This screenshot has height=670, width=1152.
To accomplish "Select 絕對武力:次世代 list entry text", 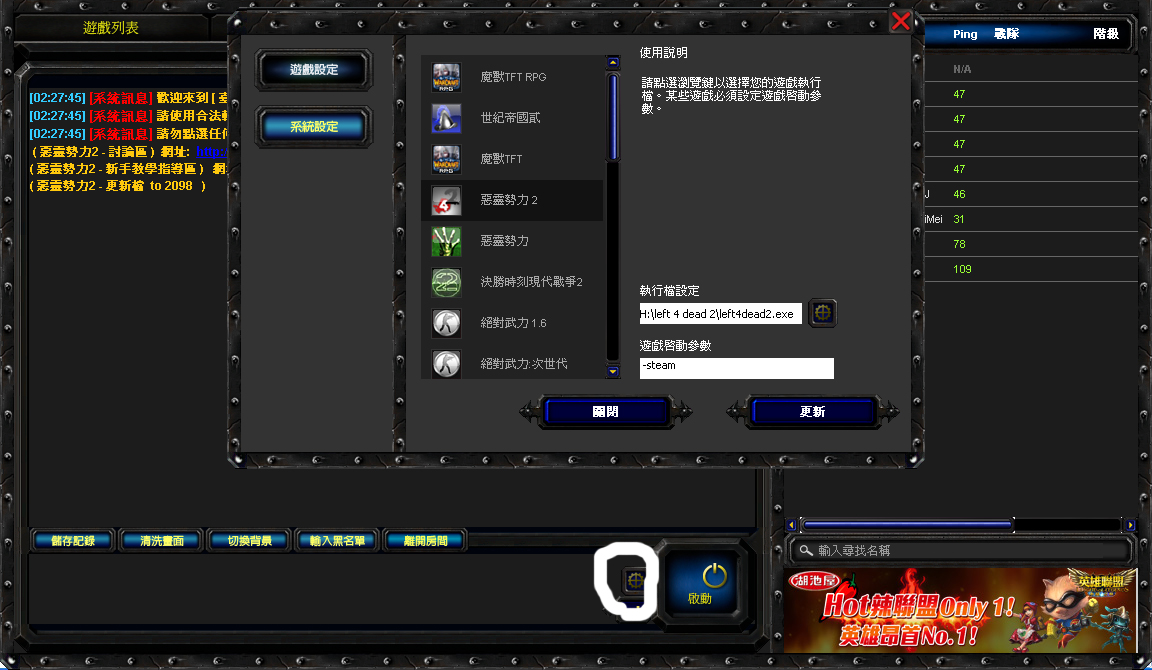I will 523,364.
